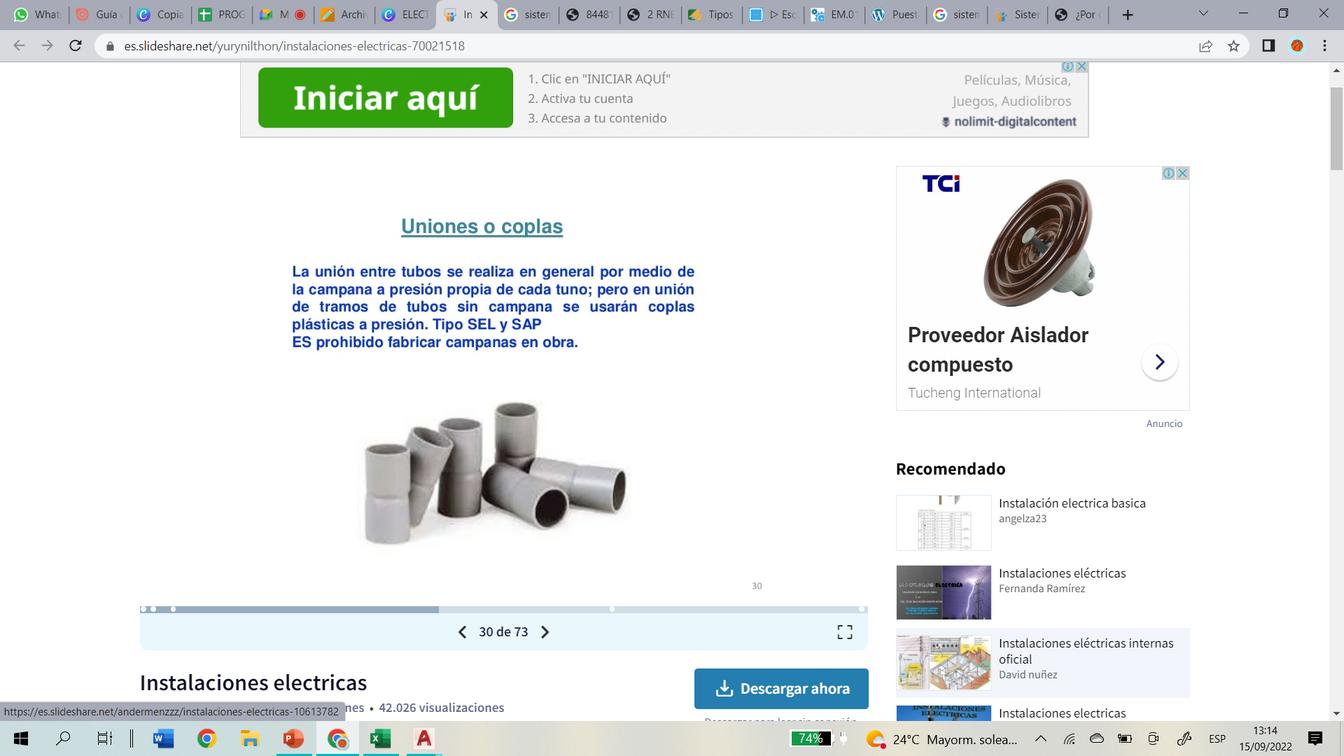Open Excel from the taskbar
Viewport: 1344px width, 756px height.
(380, 739)
